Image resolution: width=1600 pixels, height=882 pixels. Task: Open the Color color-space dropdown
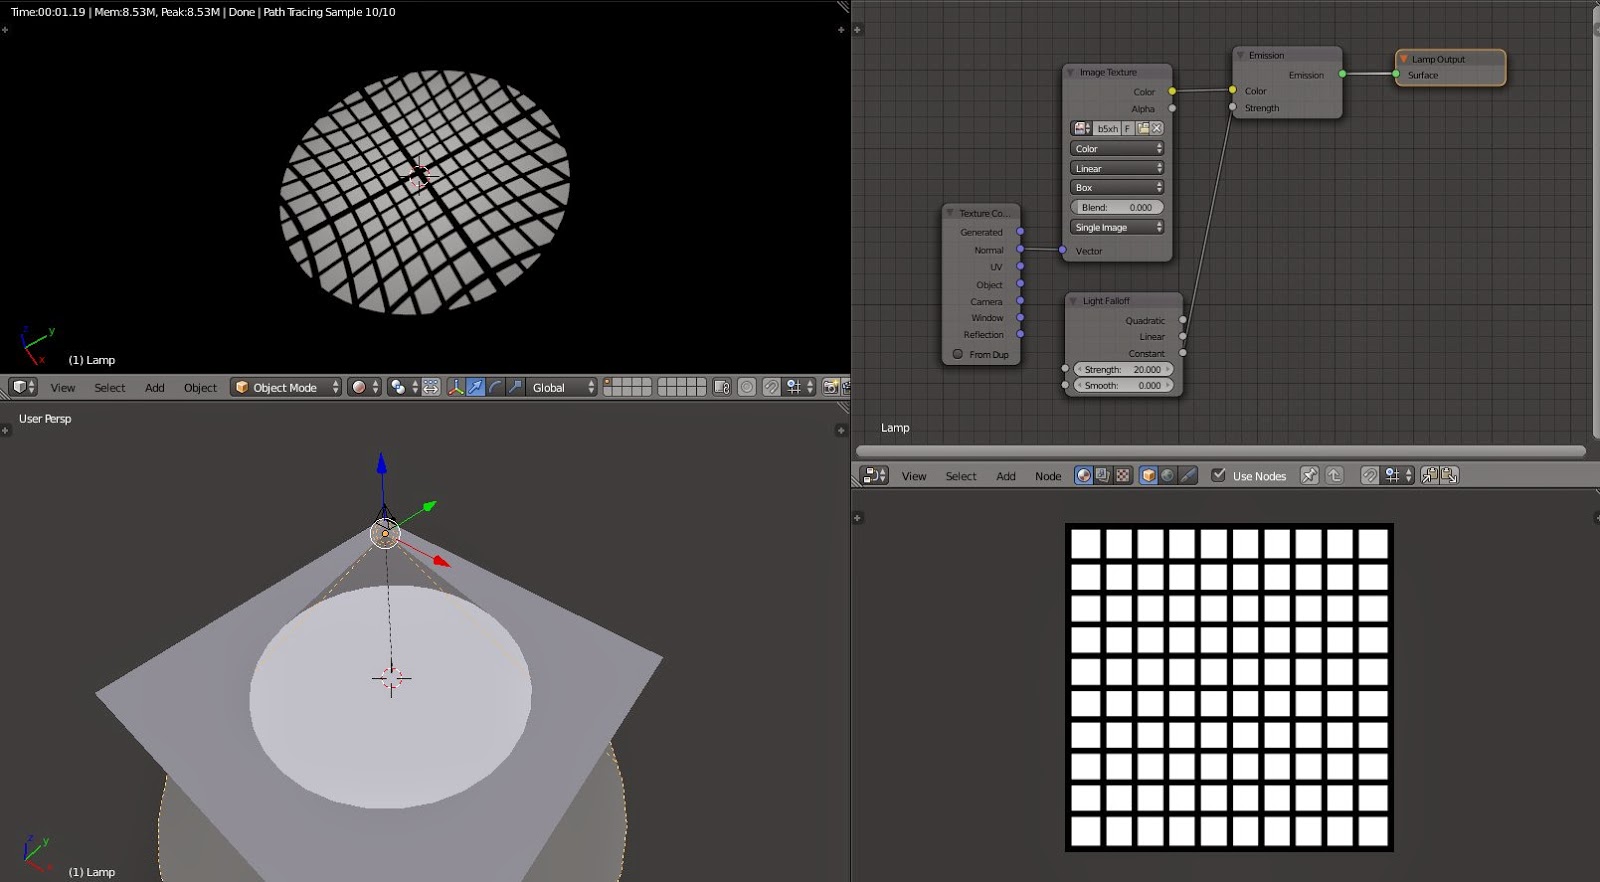pyautogui.click(x=1117, y=148)
